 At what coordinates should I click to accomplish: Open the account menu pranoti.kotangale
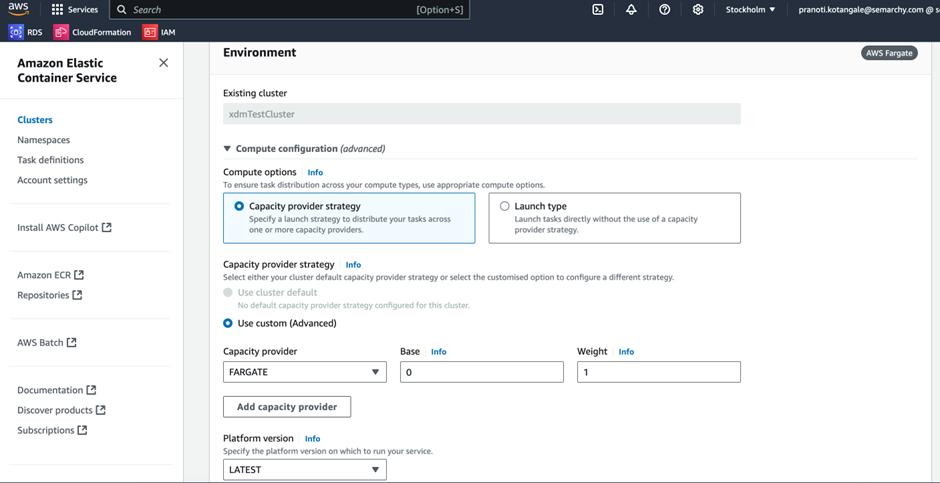869,10
